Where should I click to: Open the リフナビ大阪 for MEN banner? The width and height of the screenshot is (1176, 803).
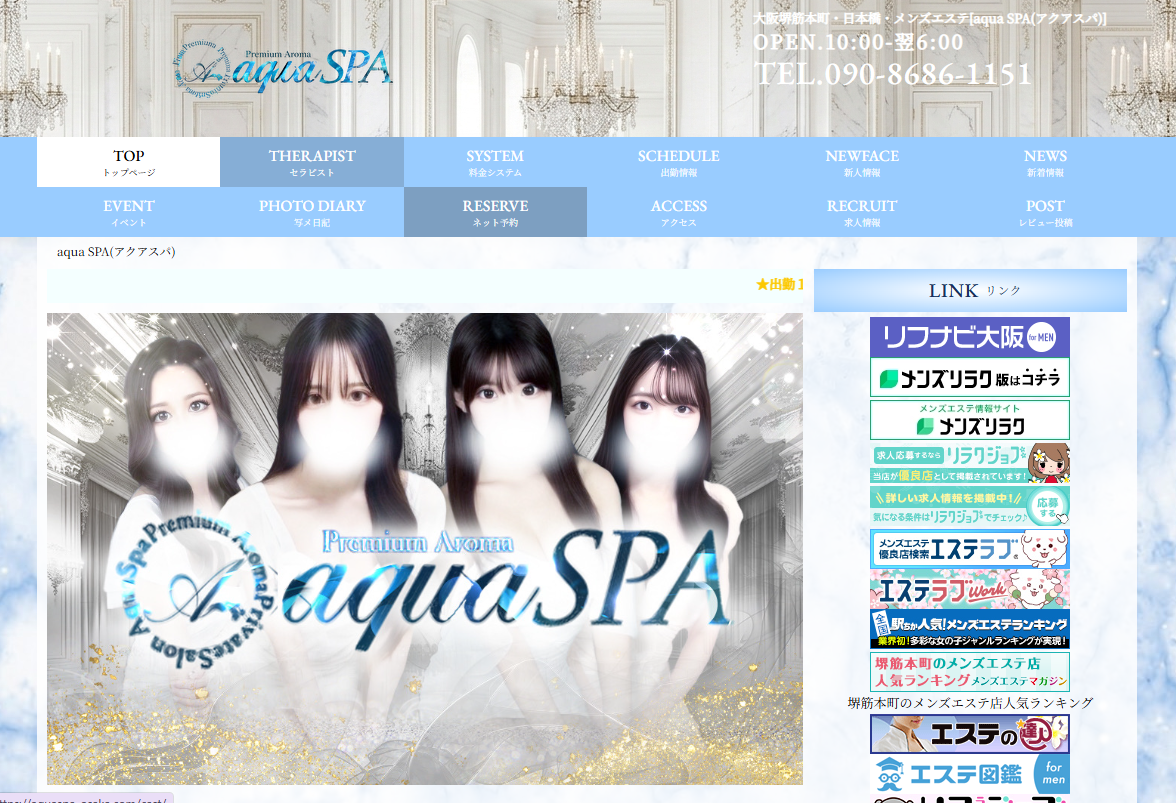tap(970, 337)
